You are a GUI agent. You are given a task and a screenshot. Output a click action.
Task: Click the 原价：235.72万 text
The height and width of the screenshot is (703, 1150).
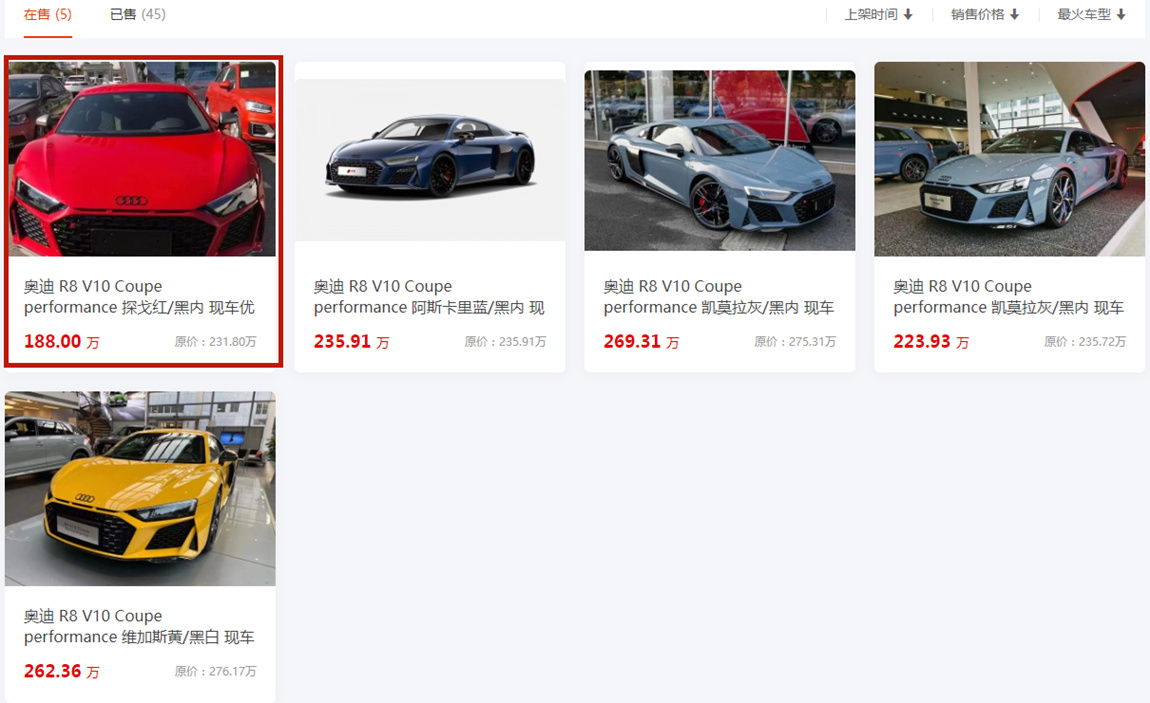[x=1085, y=342]
